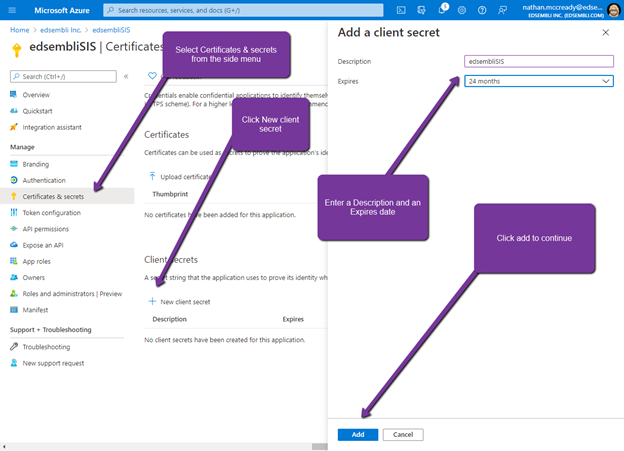Click the side menu Search box
The width and height of the screenshot is (624, 451).
tap(63, 76)
